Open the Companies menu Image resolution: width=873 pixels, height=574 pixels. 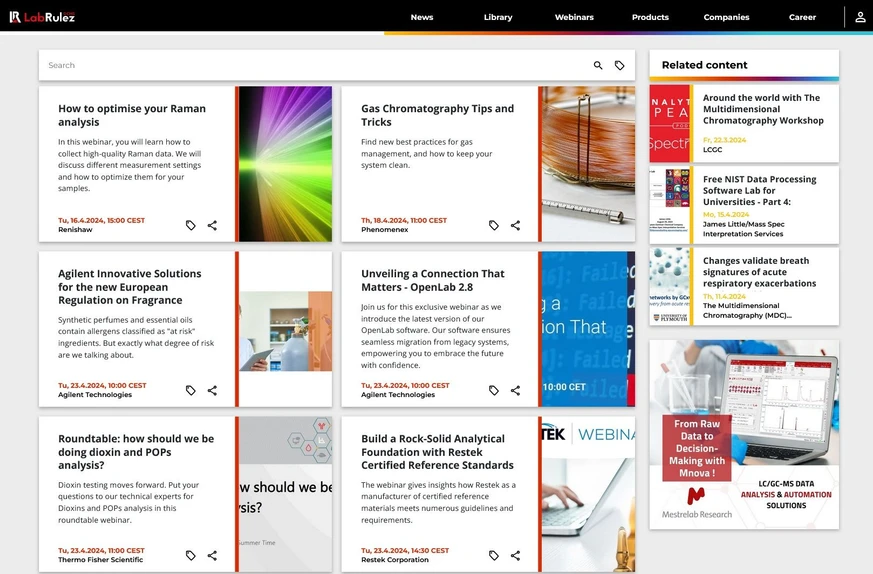coord(726,17)
